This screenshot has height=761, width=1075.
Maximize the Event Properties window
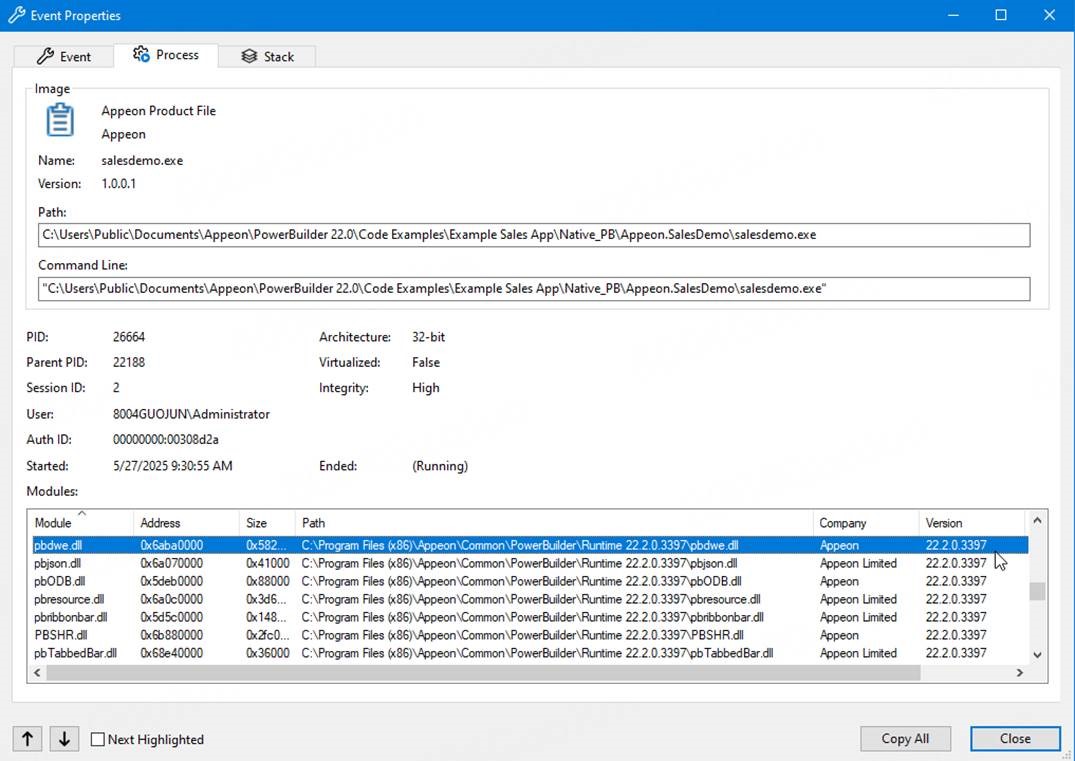[x=1001, y=15]
